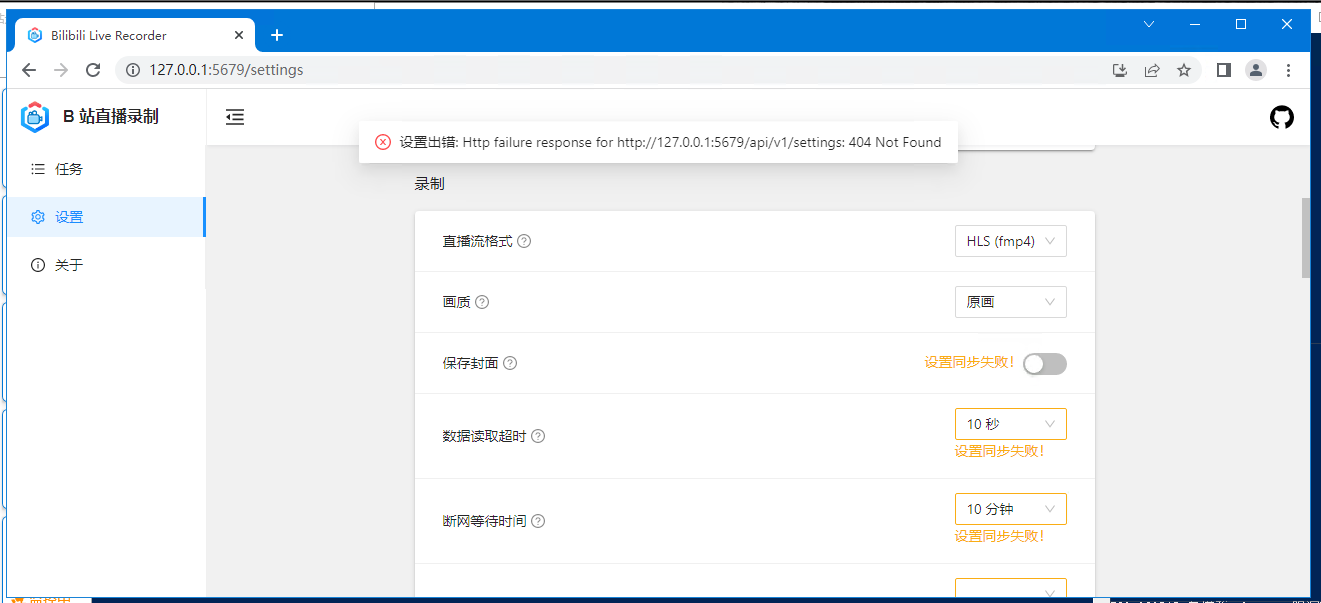This screenshot has width=1321, height=603.
Task: Toggle the 保存封面 switch
Action: tap(1045, 364)
